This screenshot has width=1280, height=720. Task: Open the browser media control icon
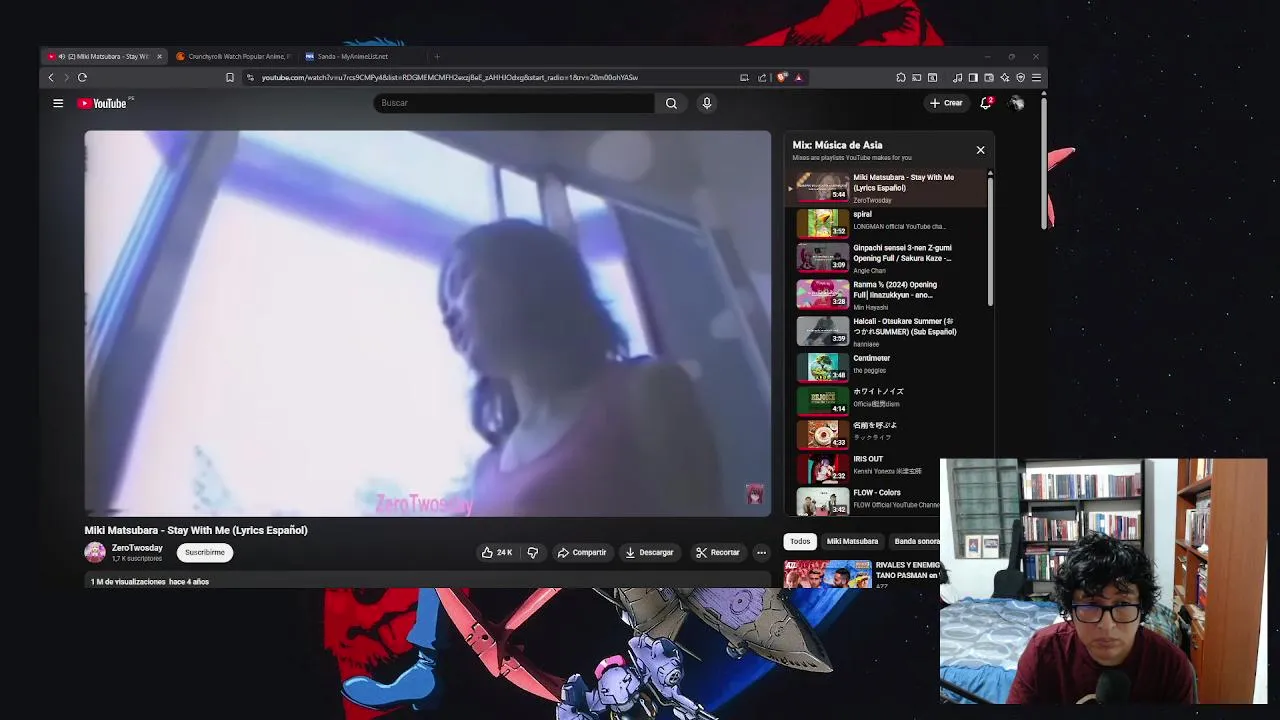[x=958, y=77]
